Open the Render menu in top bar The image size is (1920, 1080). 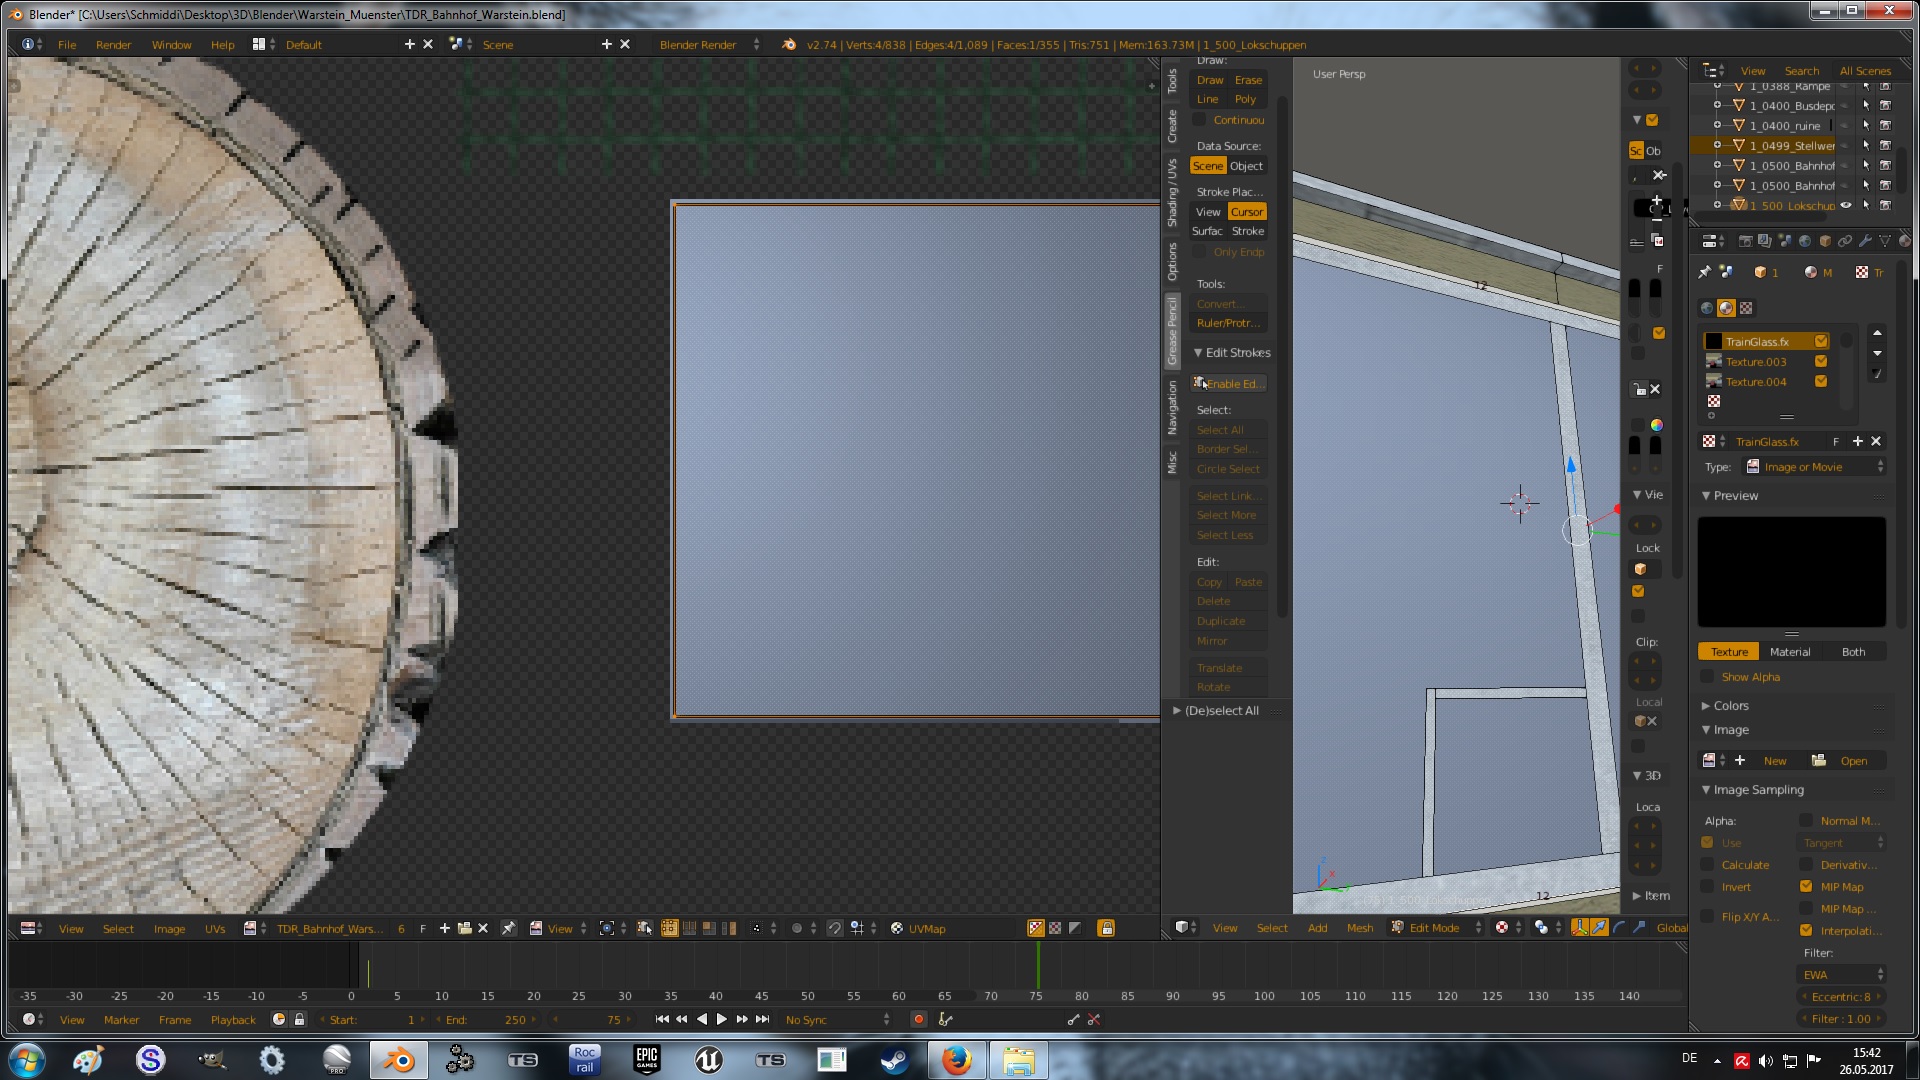coord(113,44)
